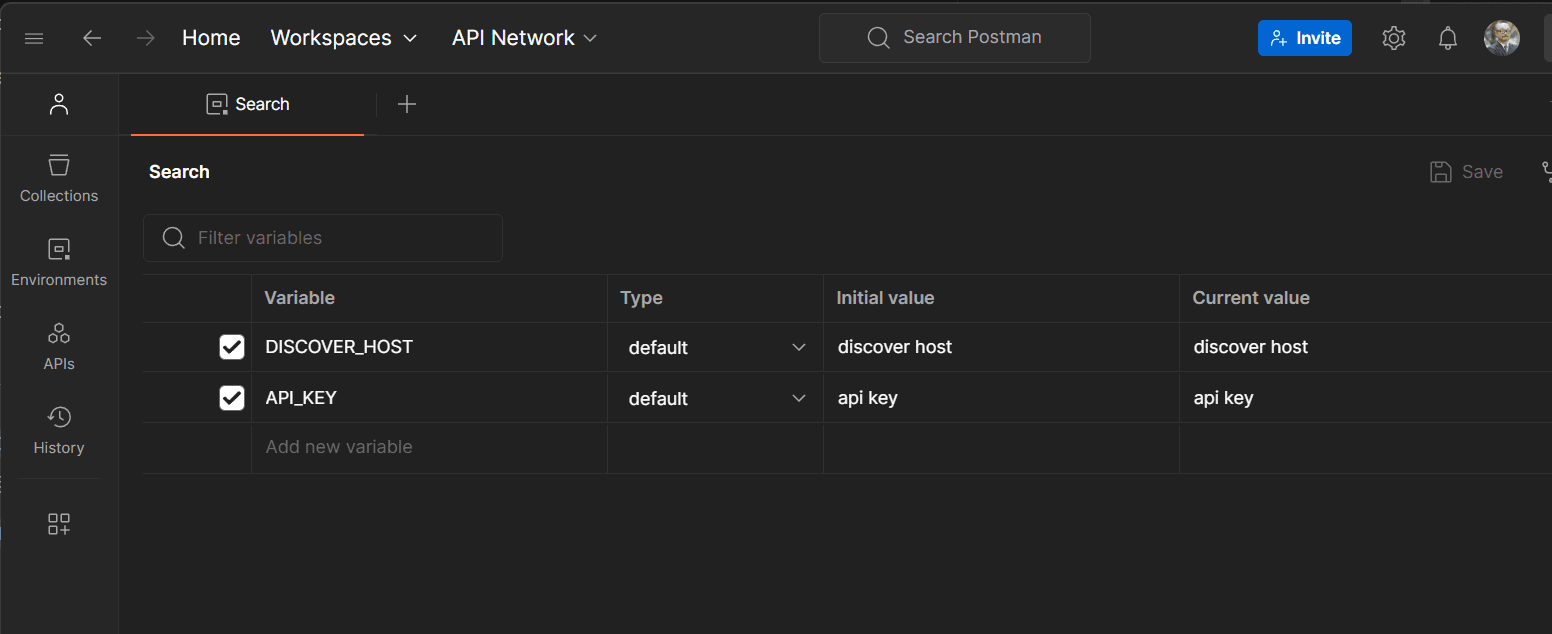Open the notifications bell icon
The image size is (1552, 634).
1447,38
